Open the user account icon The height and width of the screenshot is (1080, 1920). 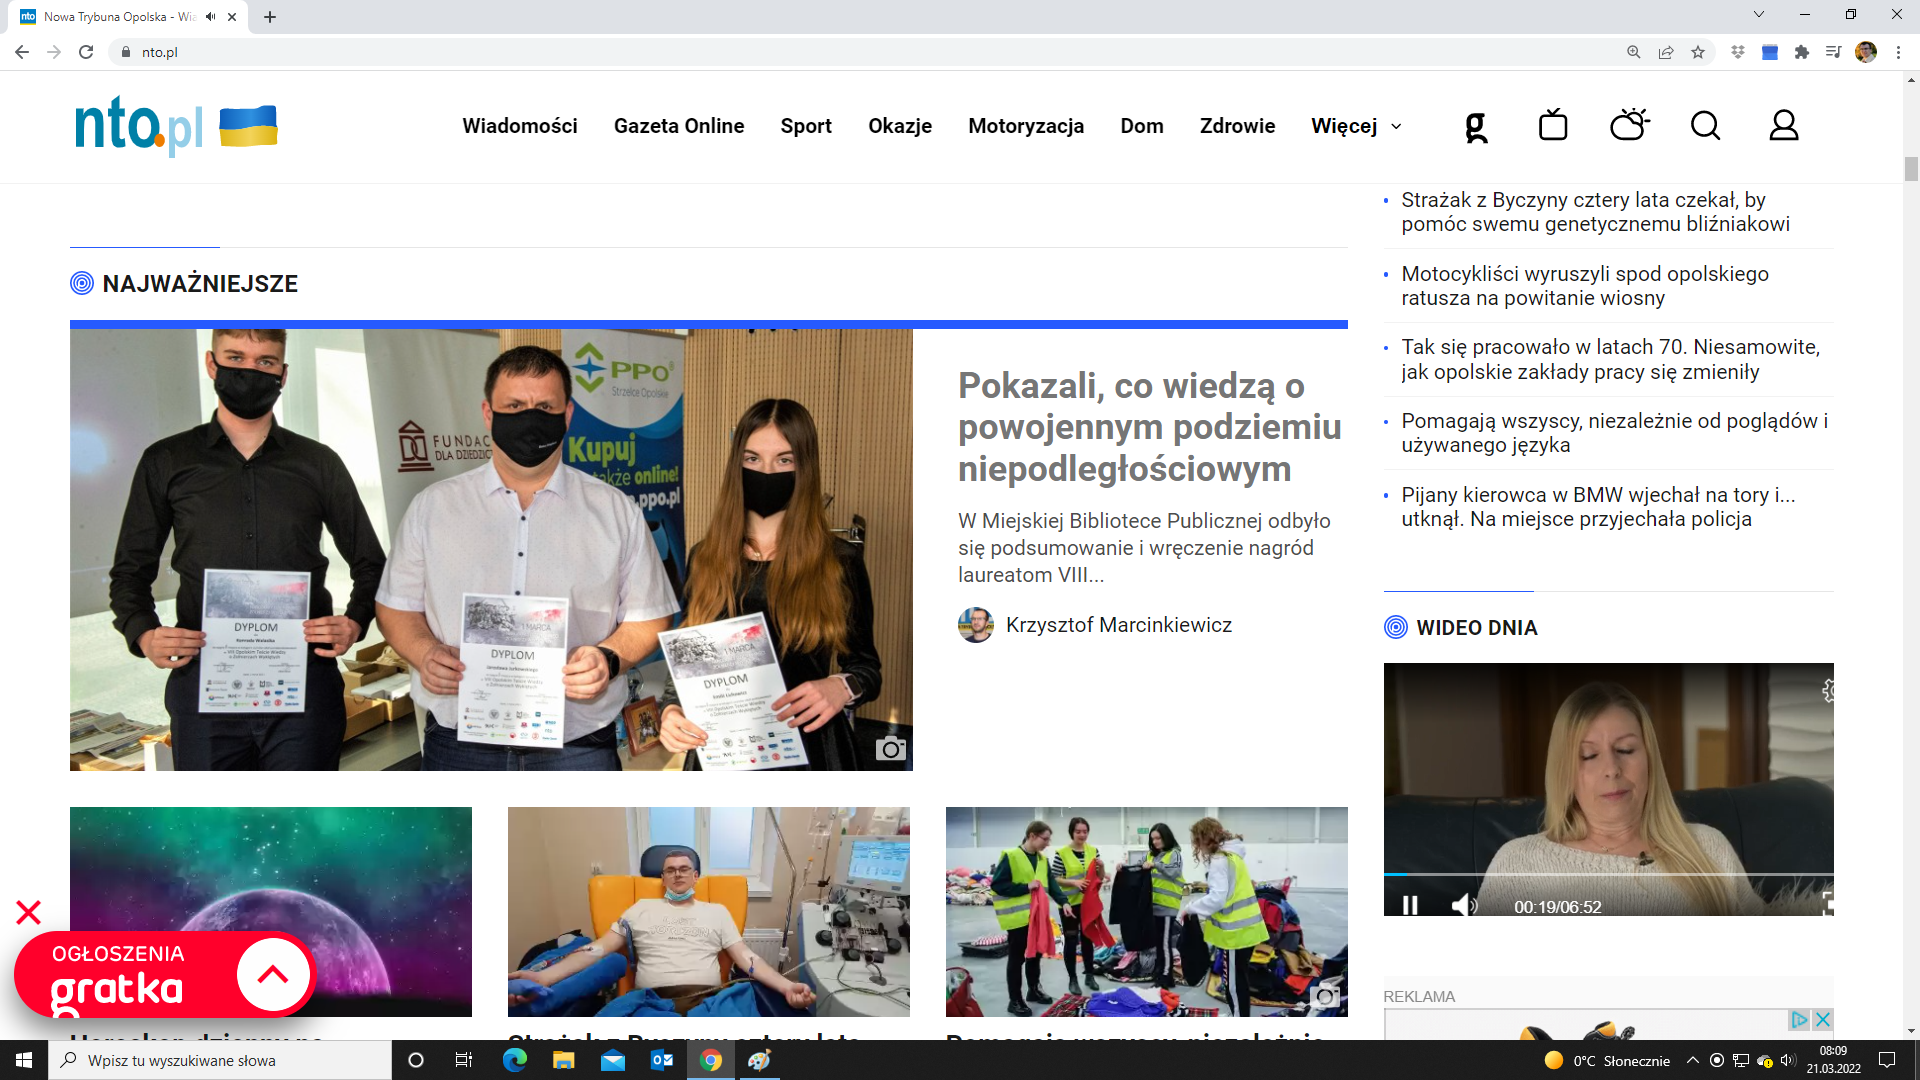(x=1784, y=126)
